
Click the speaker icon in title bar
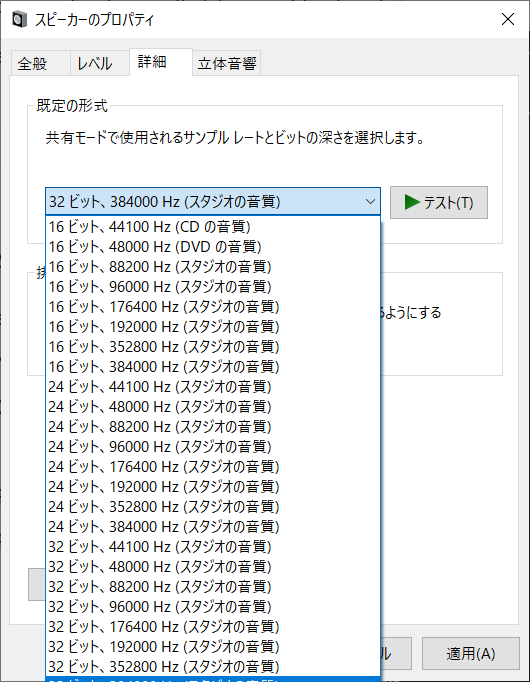click(x=20, y=20)
